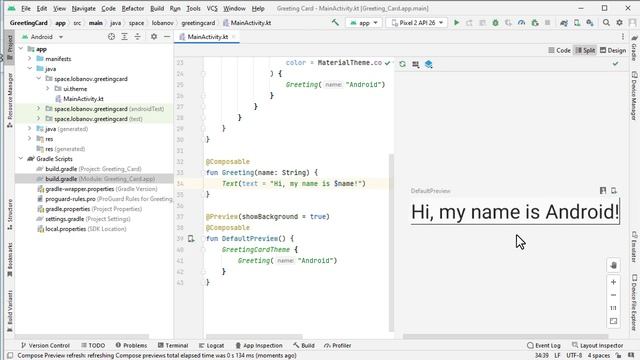Screen dimensions: 640x360
Task: Open the Terminal tool window
Action: click(173, 345)
